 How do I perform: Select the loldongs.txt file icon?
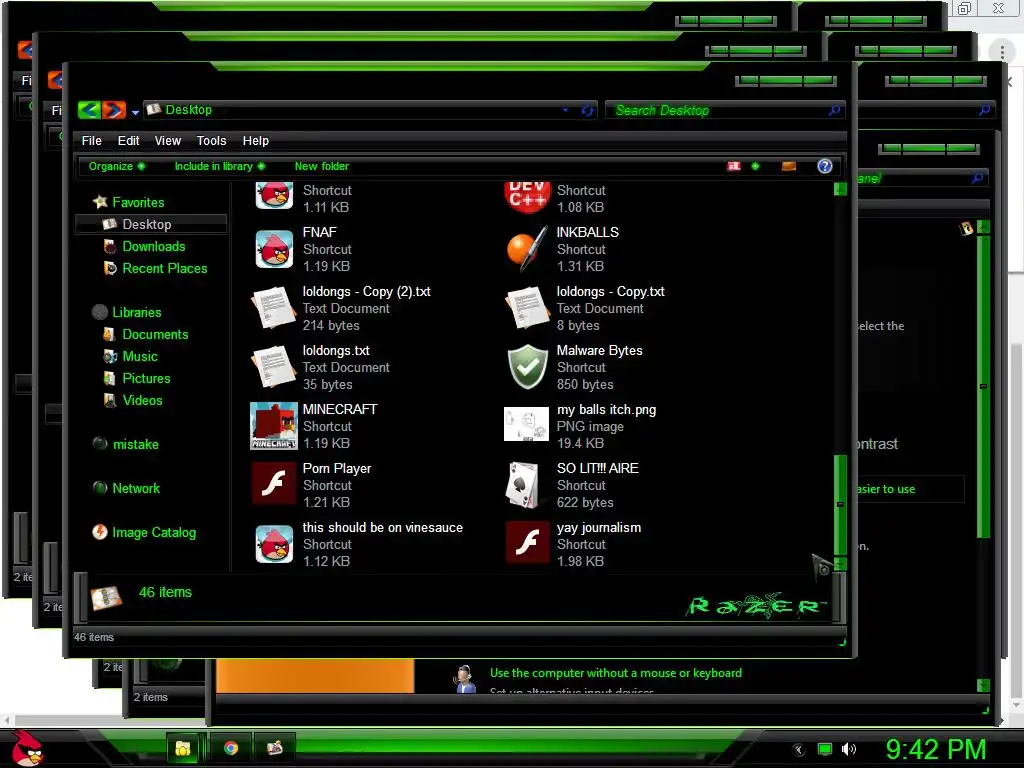tap(274, 367)
